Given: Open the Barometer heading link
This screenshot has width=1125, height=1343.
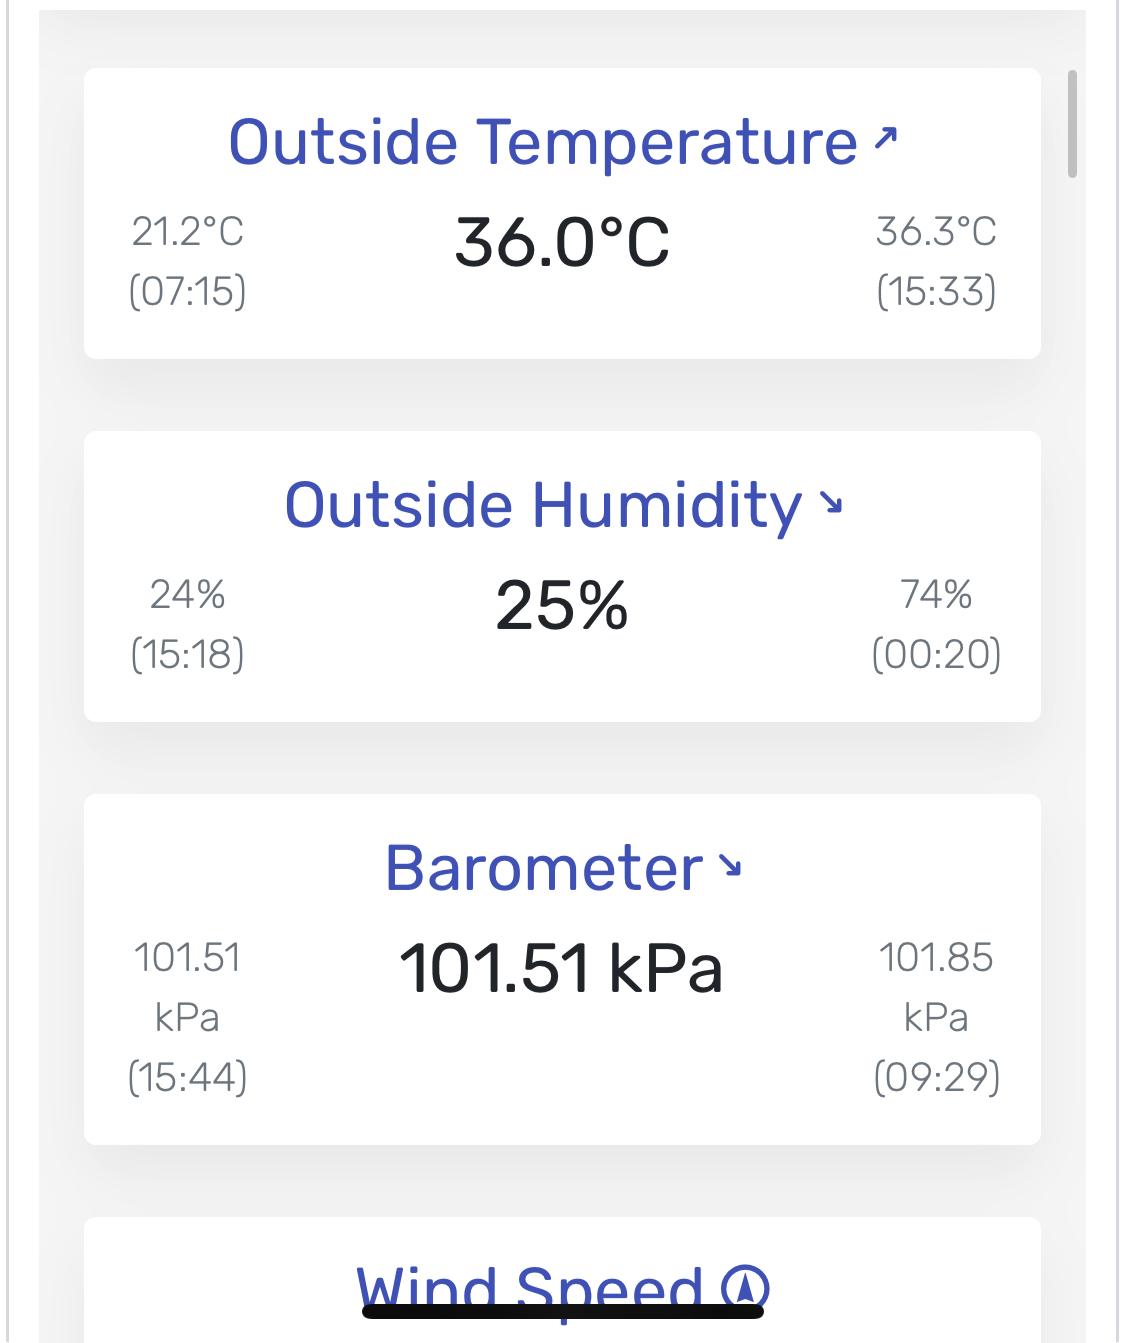Looking at the screenshot, I should 544,868.
